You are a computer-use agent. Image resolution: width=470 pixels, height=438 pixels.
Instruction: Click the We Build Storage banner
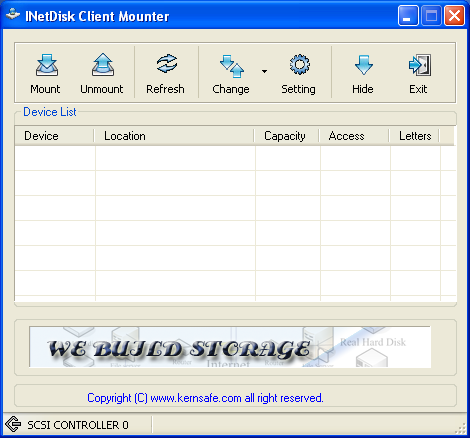tap(230, 347)
